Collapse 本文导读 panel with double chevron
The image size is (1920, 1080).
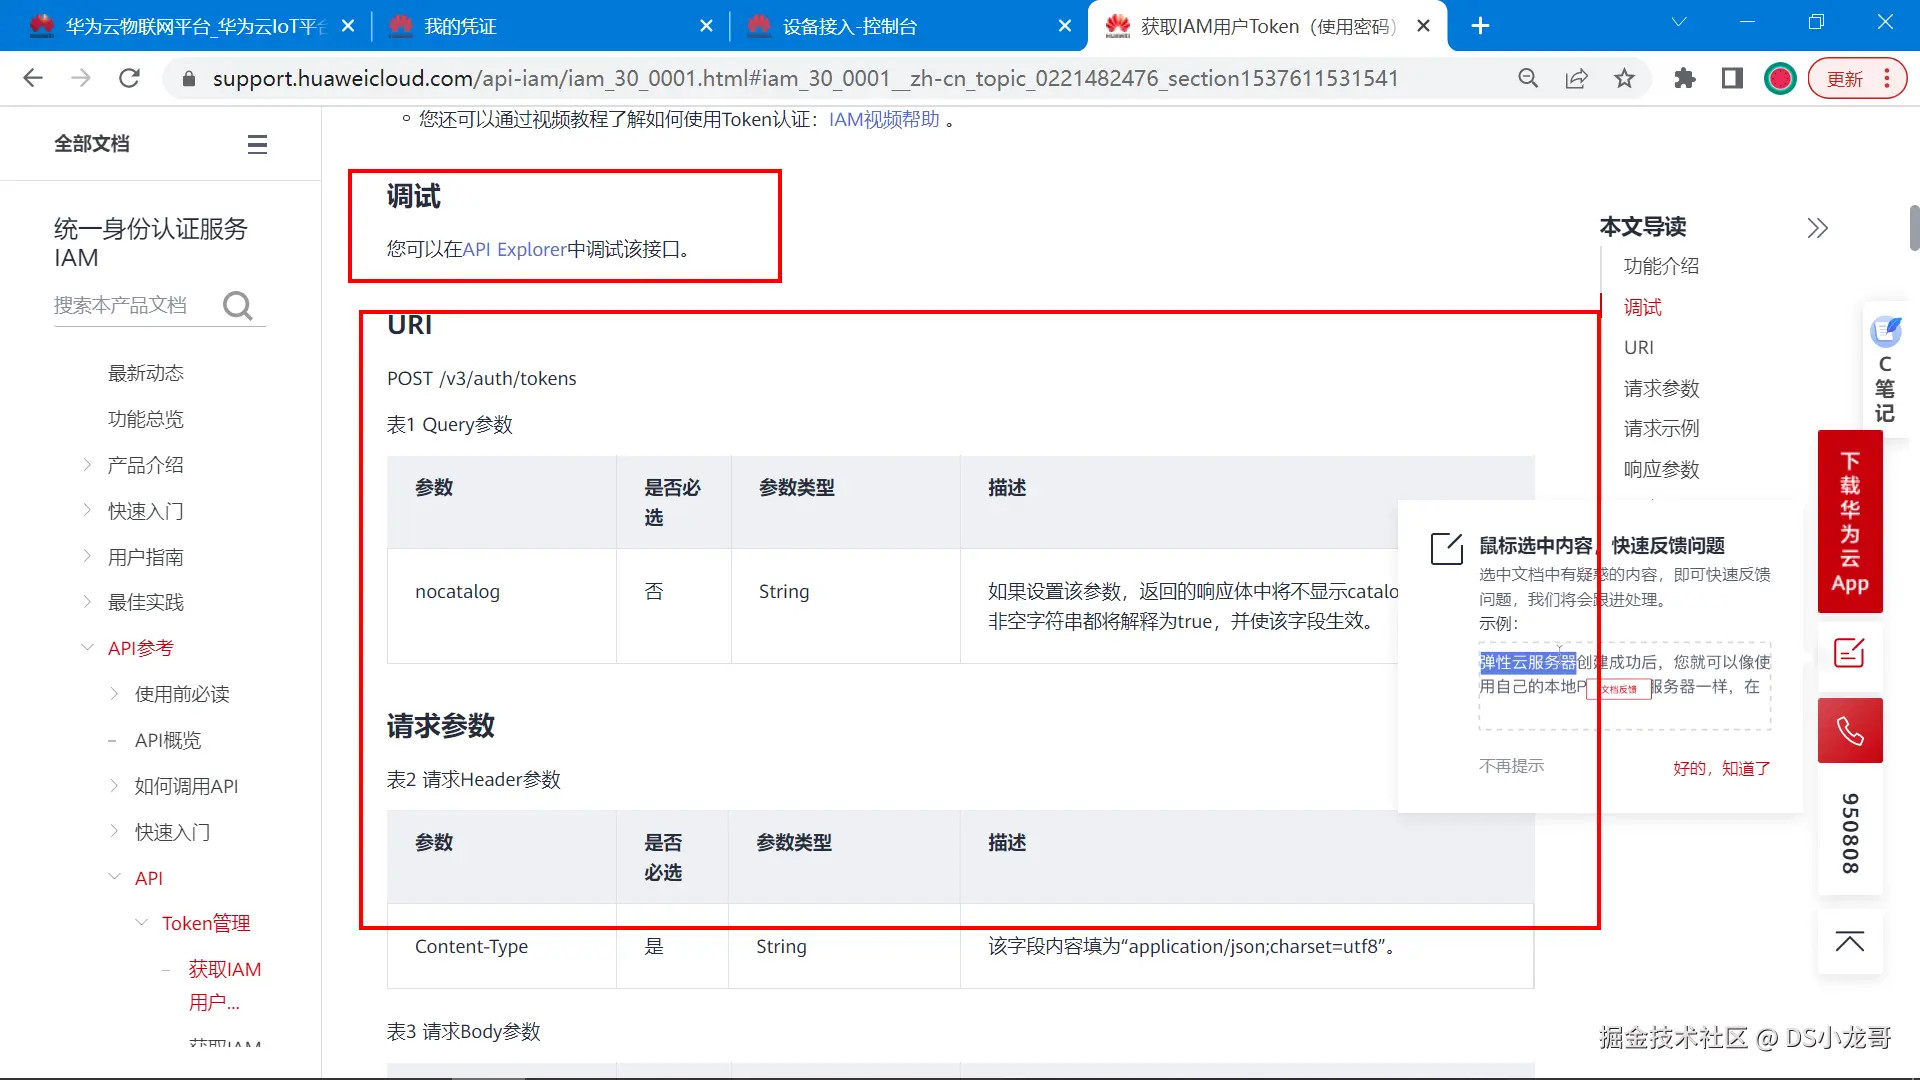point(1817,228)
